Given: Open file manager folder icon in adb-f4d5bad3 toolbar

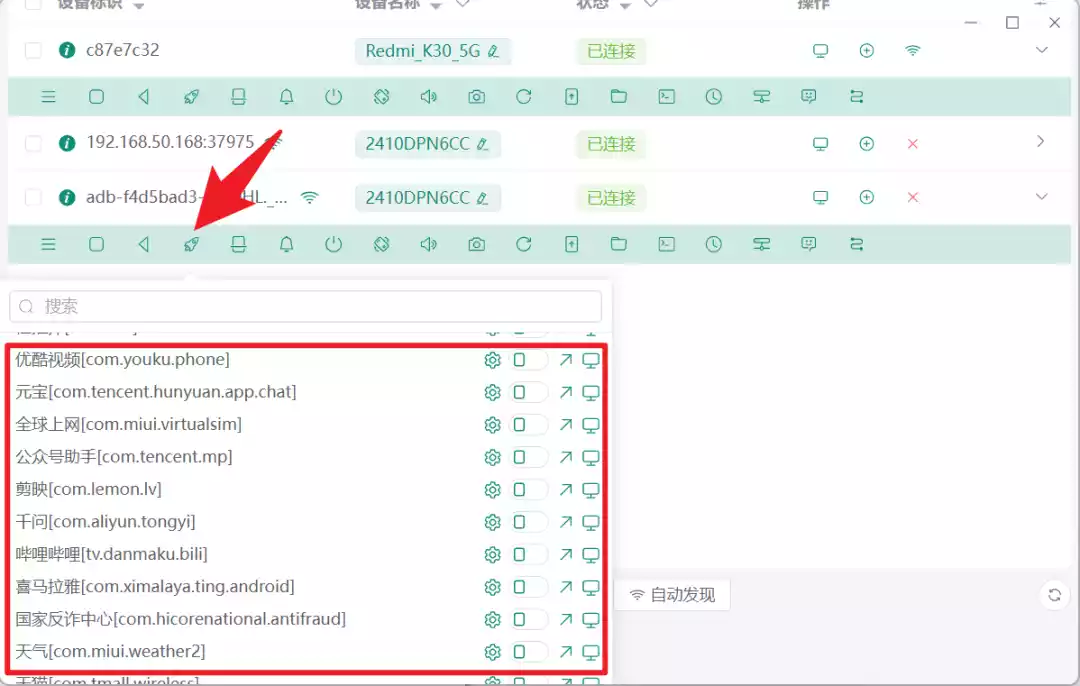Looking at the screenshot, I should coord(619,244).
